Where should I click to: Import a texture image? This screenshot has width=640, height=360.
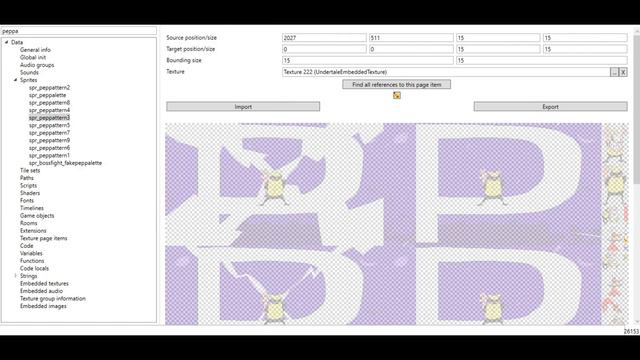coord(243,107)
